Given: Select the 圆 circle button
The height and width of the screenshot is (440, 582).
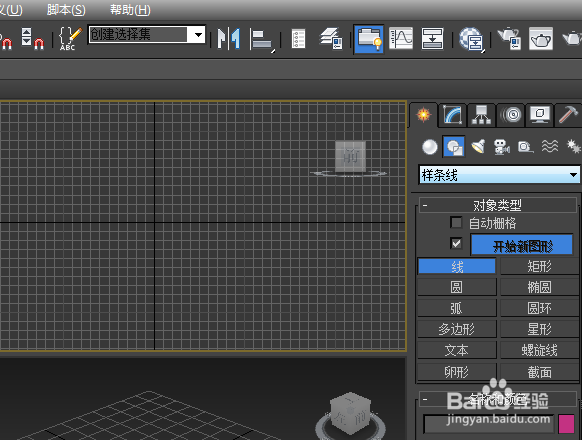Looking at the screenshot, I should coord(457,287).
